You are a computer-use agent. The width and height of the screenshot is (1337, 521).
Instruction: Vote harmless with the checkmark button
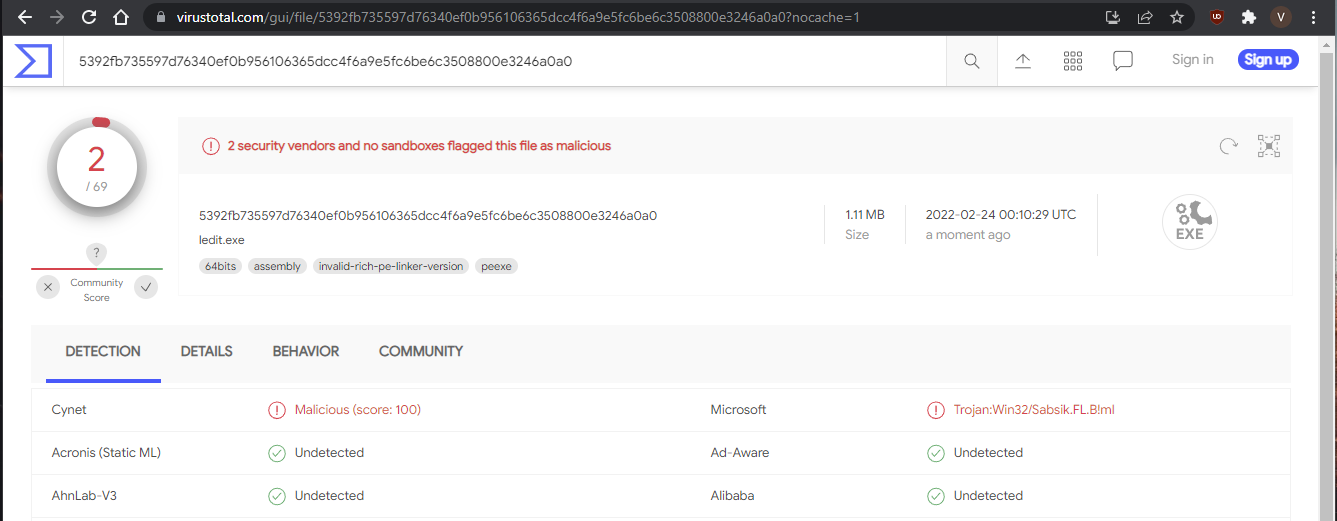pyautogui.click(x=146, y=288)
